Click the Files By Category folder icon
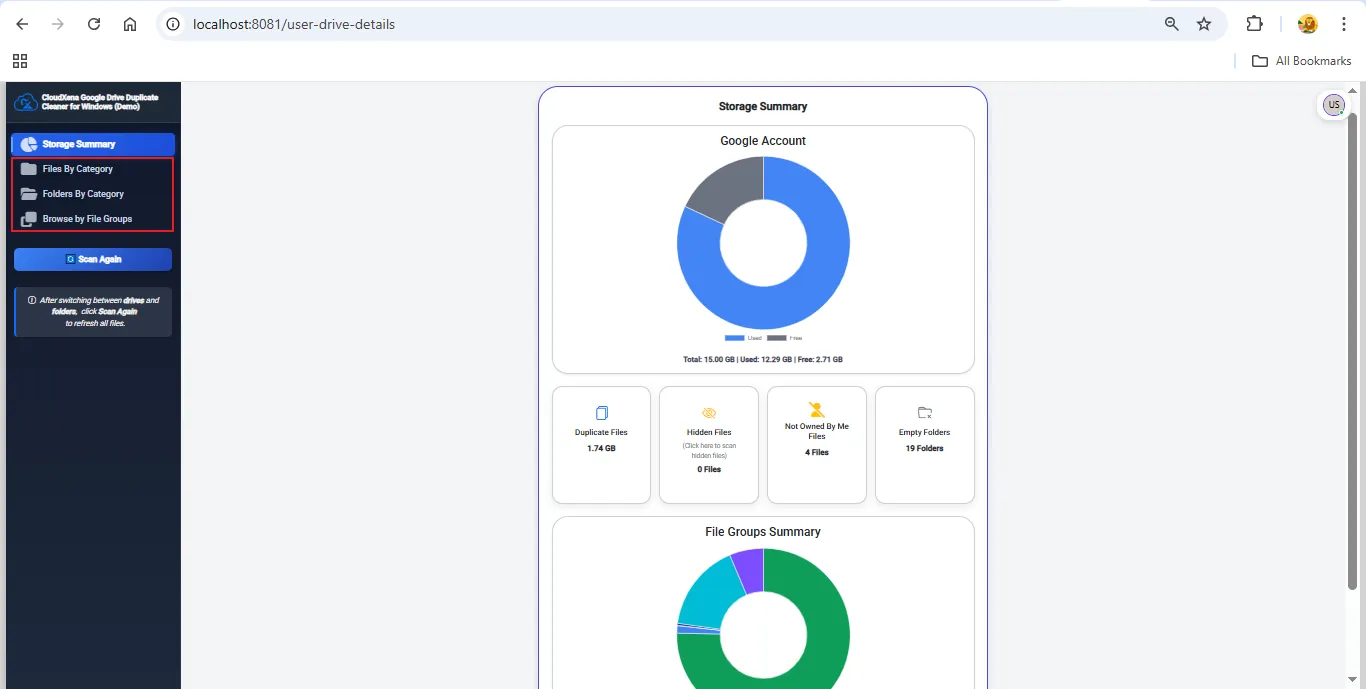This screenshot has width=1366, height=689. coord(29,169)
